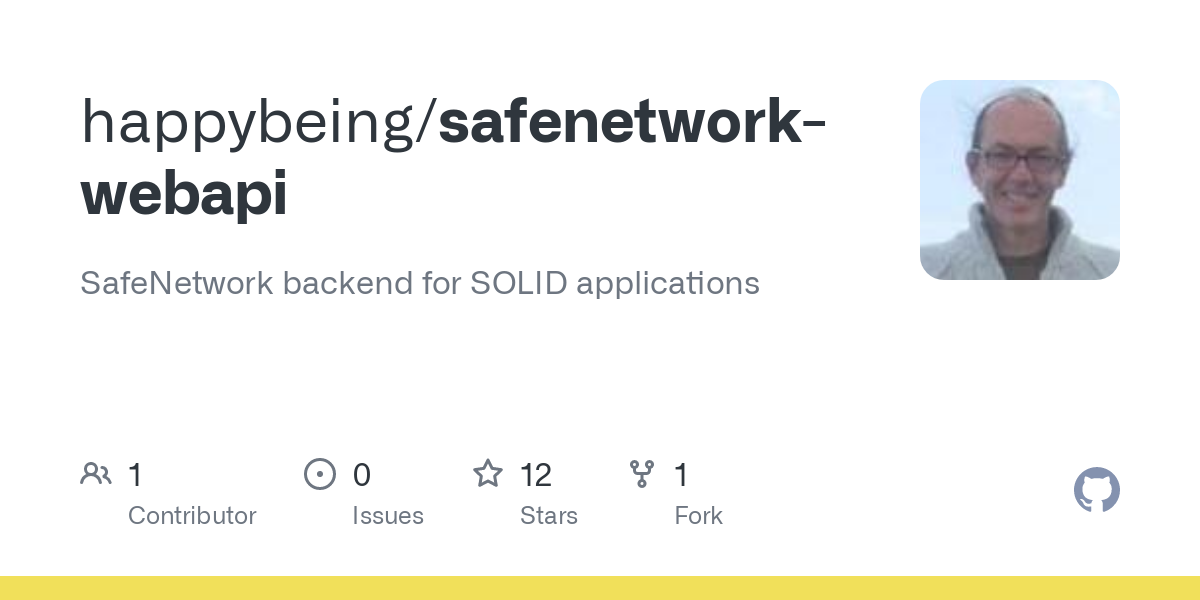This screenshot has width=1200, height=600.
Task: Open the 'Stars' label
Action: click(x=549, y=516)
